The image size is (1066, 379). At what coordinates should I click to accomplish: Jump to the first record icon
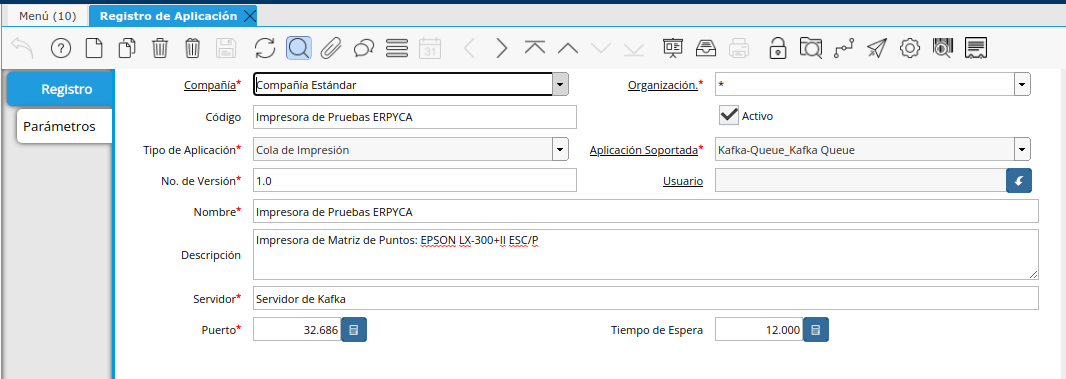tap(535, 47)
